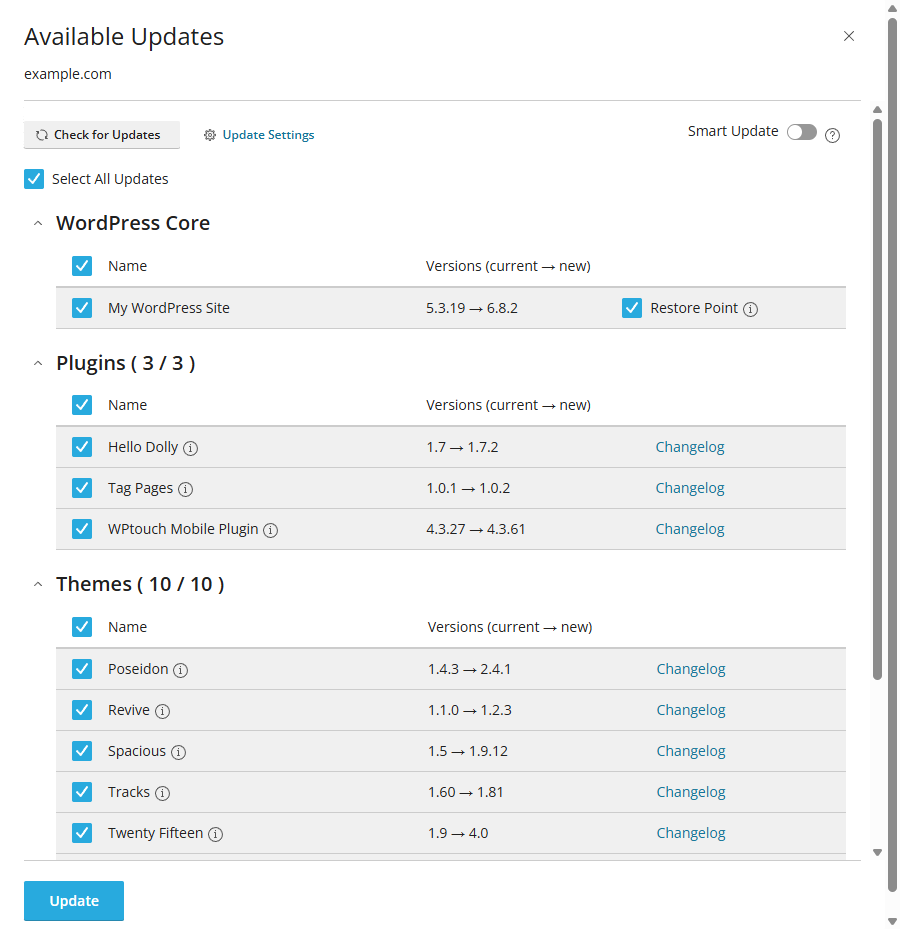
Task: Click the info icon next to Twenty Fifteen
Action: (x=216, y=834)
